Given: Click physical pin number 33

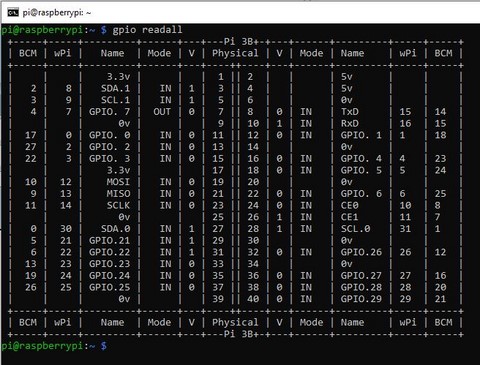Looking at the screenshot, I should (218, 264).
